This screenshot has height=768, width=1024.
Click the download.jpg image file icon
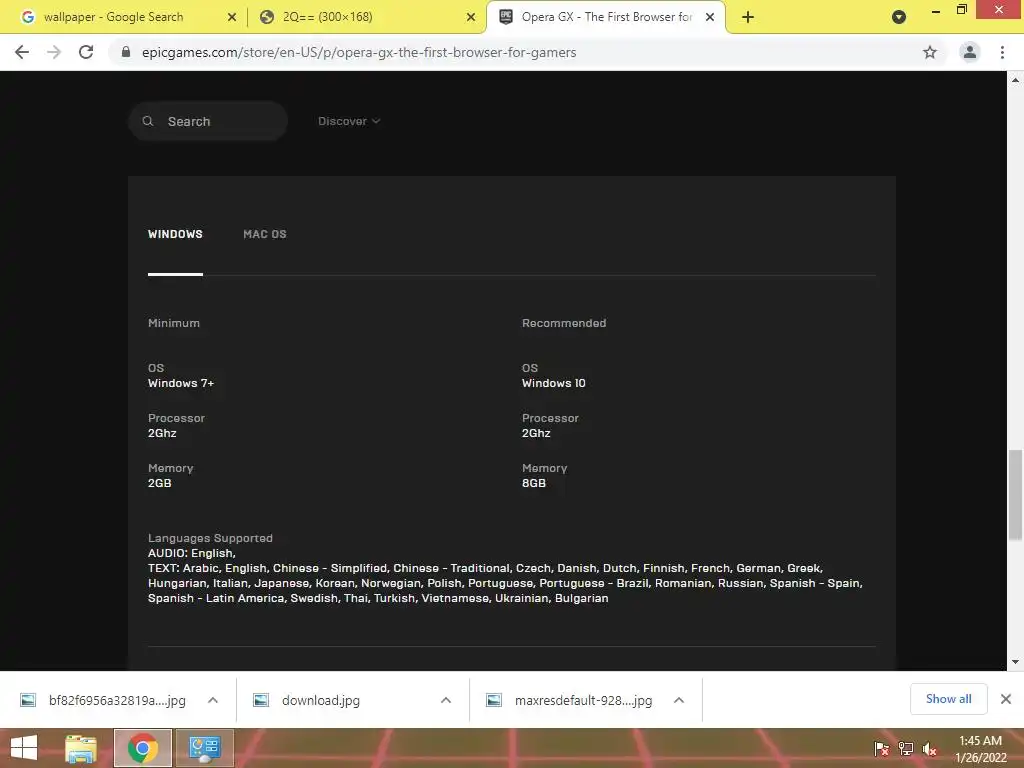click(261, 700)
